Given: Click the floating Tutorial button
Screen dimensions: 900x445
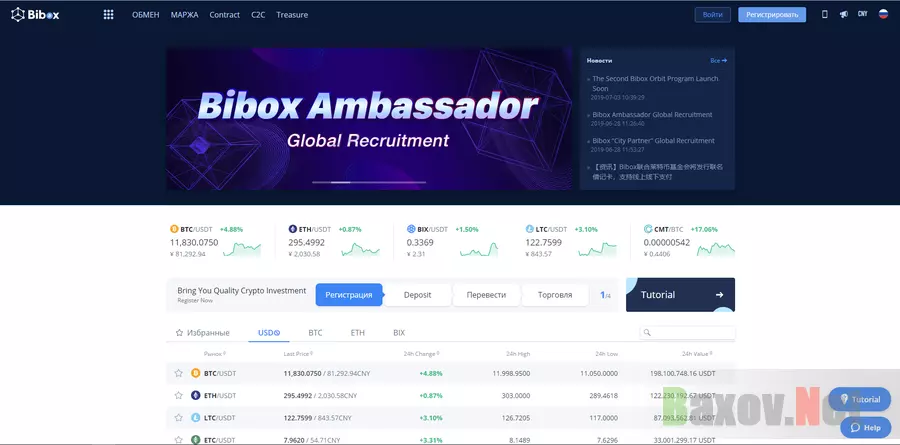Looking at the screenshot, I should click(860, 400).
